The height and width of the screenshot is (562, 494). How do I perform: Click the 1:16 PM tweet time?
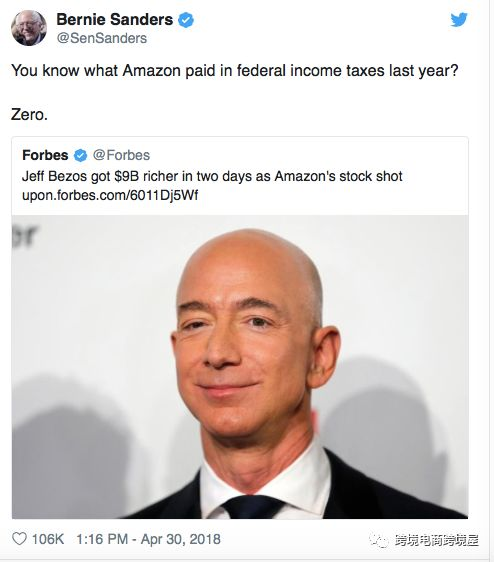[102, 539]
